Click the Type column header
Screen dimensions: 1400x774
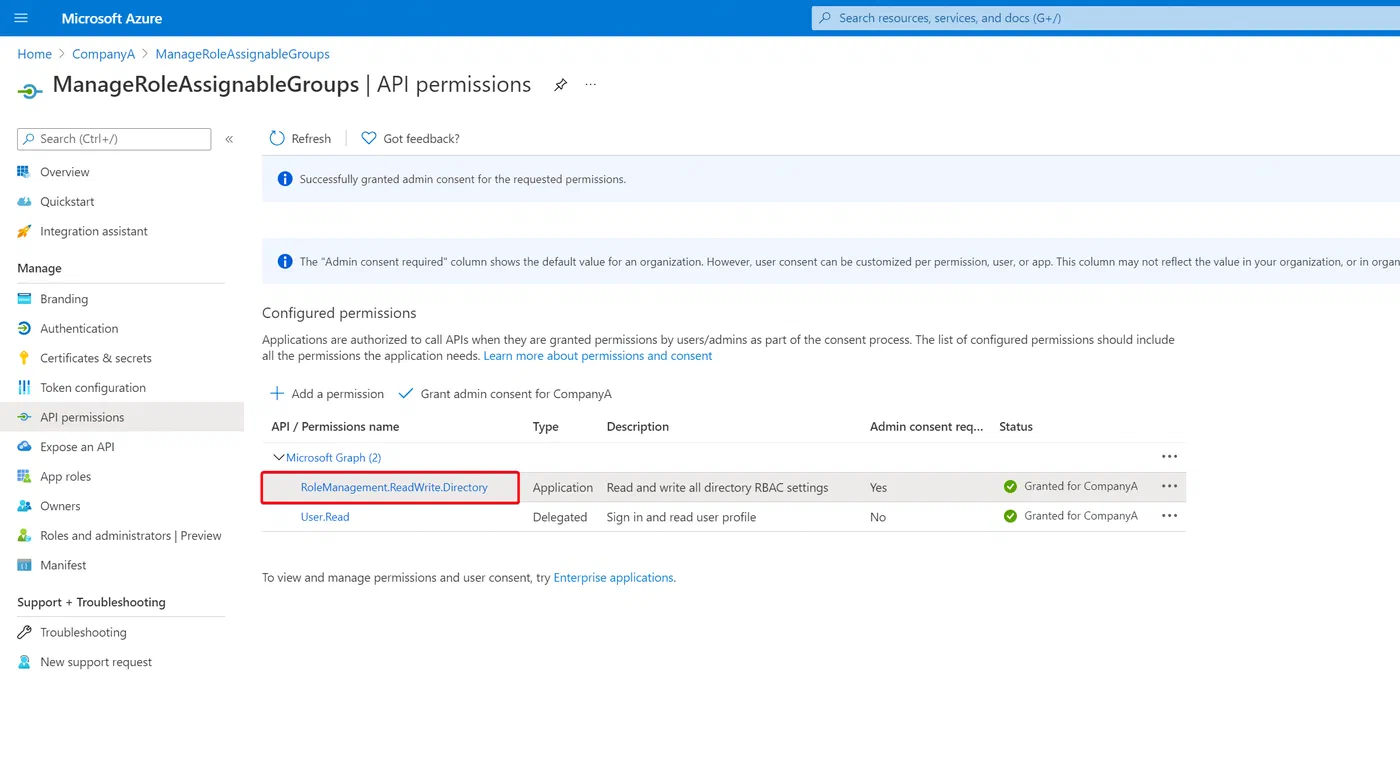[546, 427]
